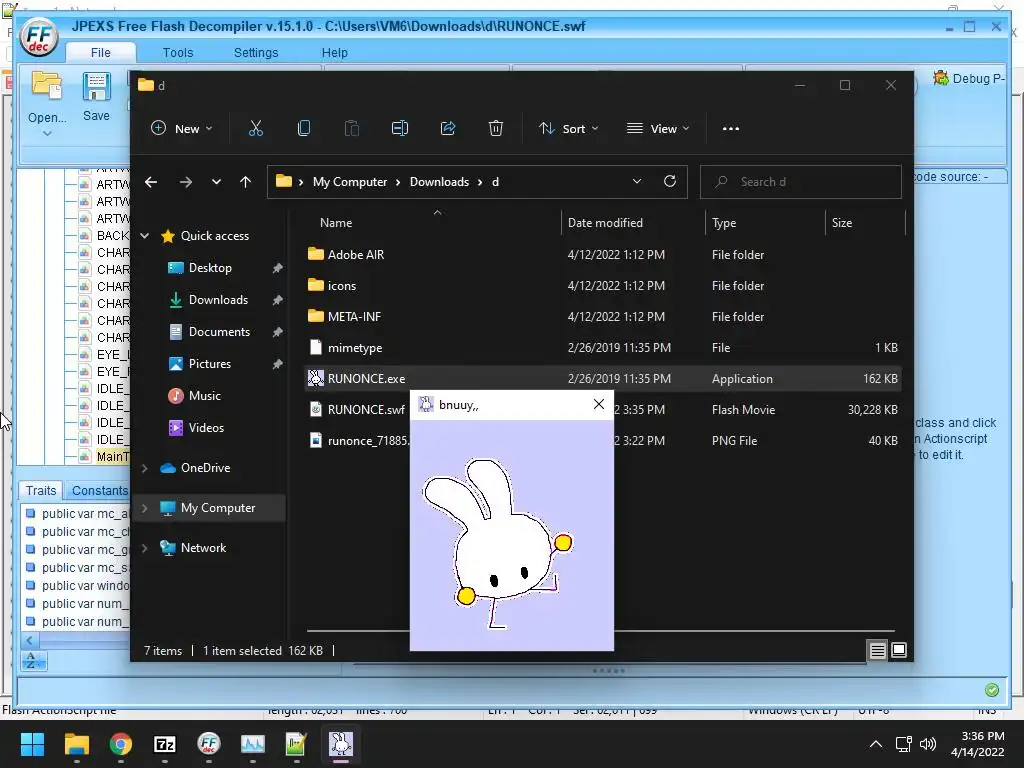Expand the Network tree node
The image size is (1024, 768).
[x=145, y=548]
